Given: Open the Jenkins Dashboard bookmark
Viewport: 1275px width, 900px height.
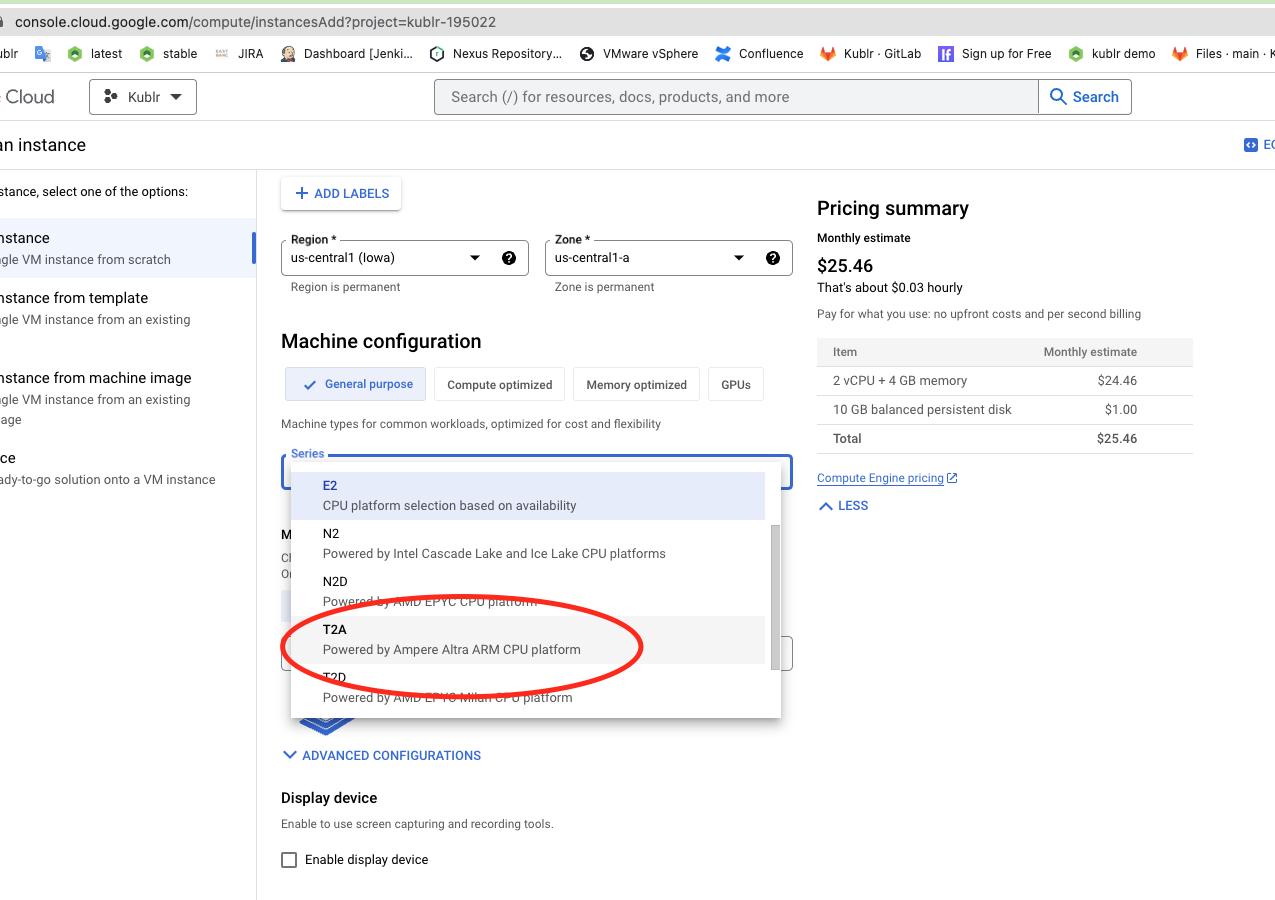Looking at the screenshot, I should 346,54.
